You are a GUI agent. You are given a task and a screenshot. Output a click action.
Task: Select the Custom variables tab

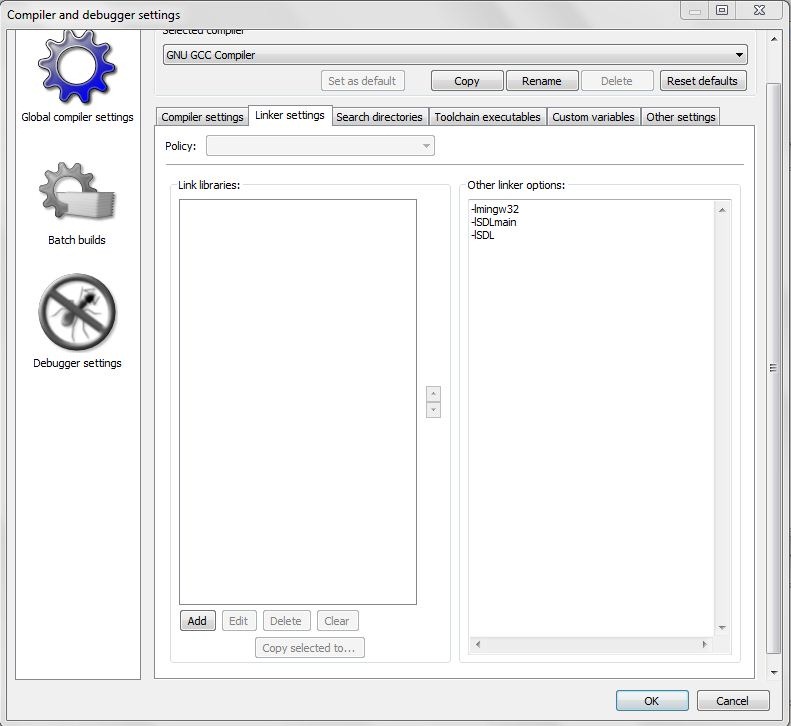[x=593, y=117]
